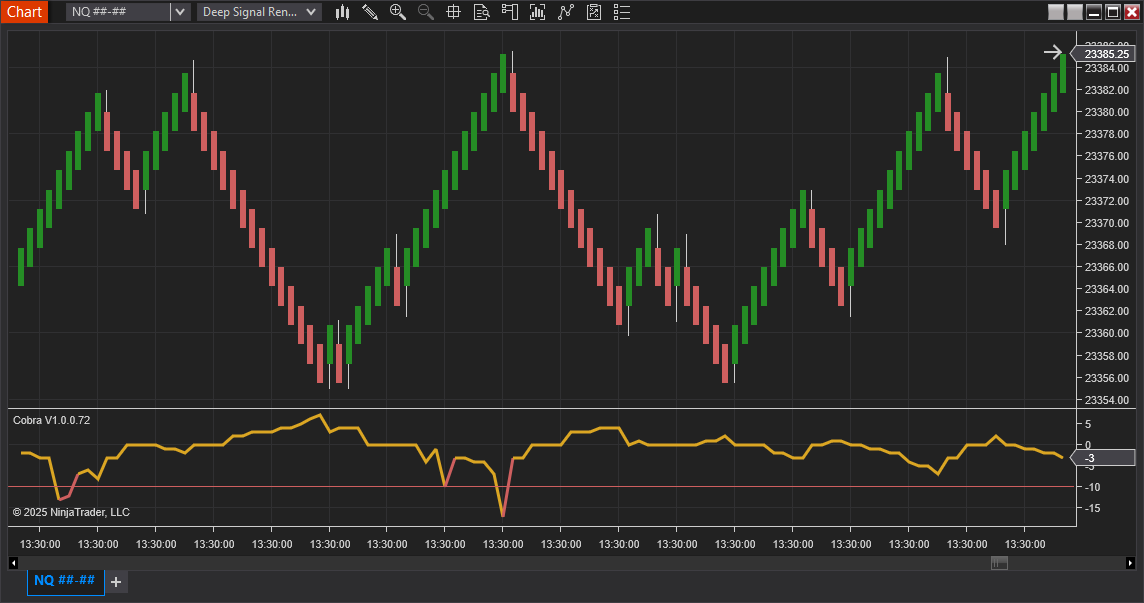Click the zoom out magnifier

[x=426, y=12]
